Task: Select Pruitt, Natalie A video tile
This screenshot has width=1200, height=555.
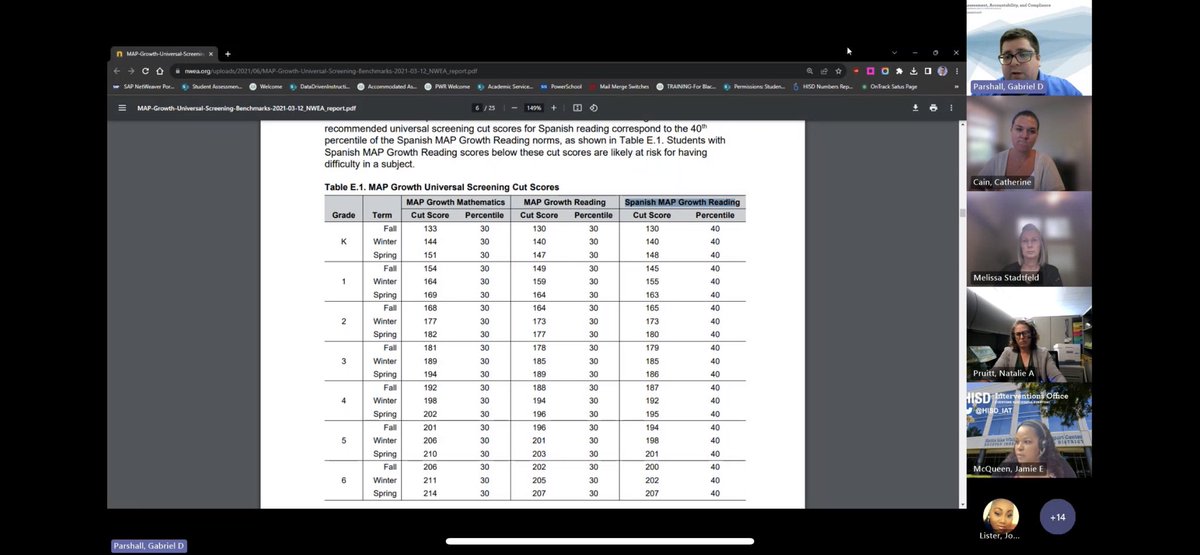Action: [x=1029, y=334]
